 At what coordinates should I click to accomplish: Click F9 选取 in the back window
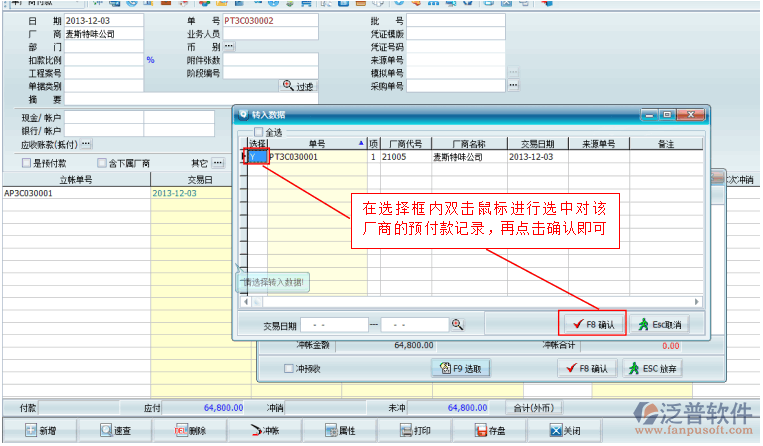(461, 369)
